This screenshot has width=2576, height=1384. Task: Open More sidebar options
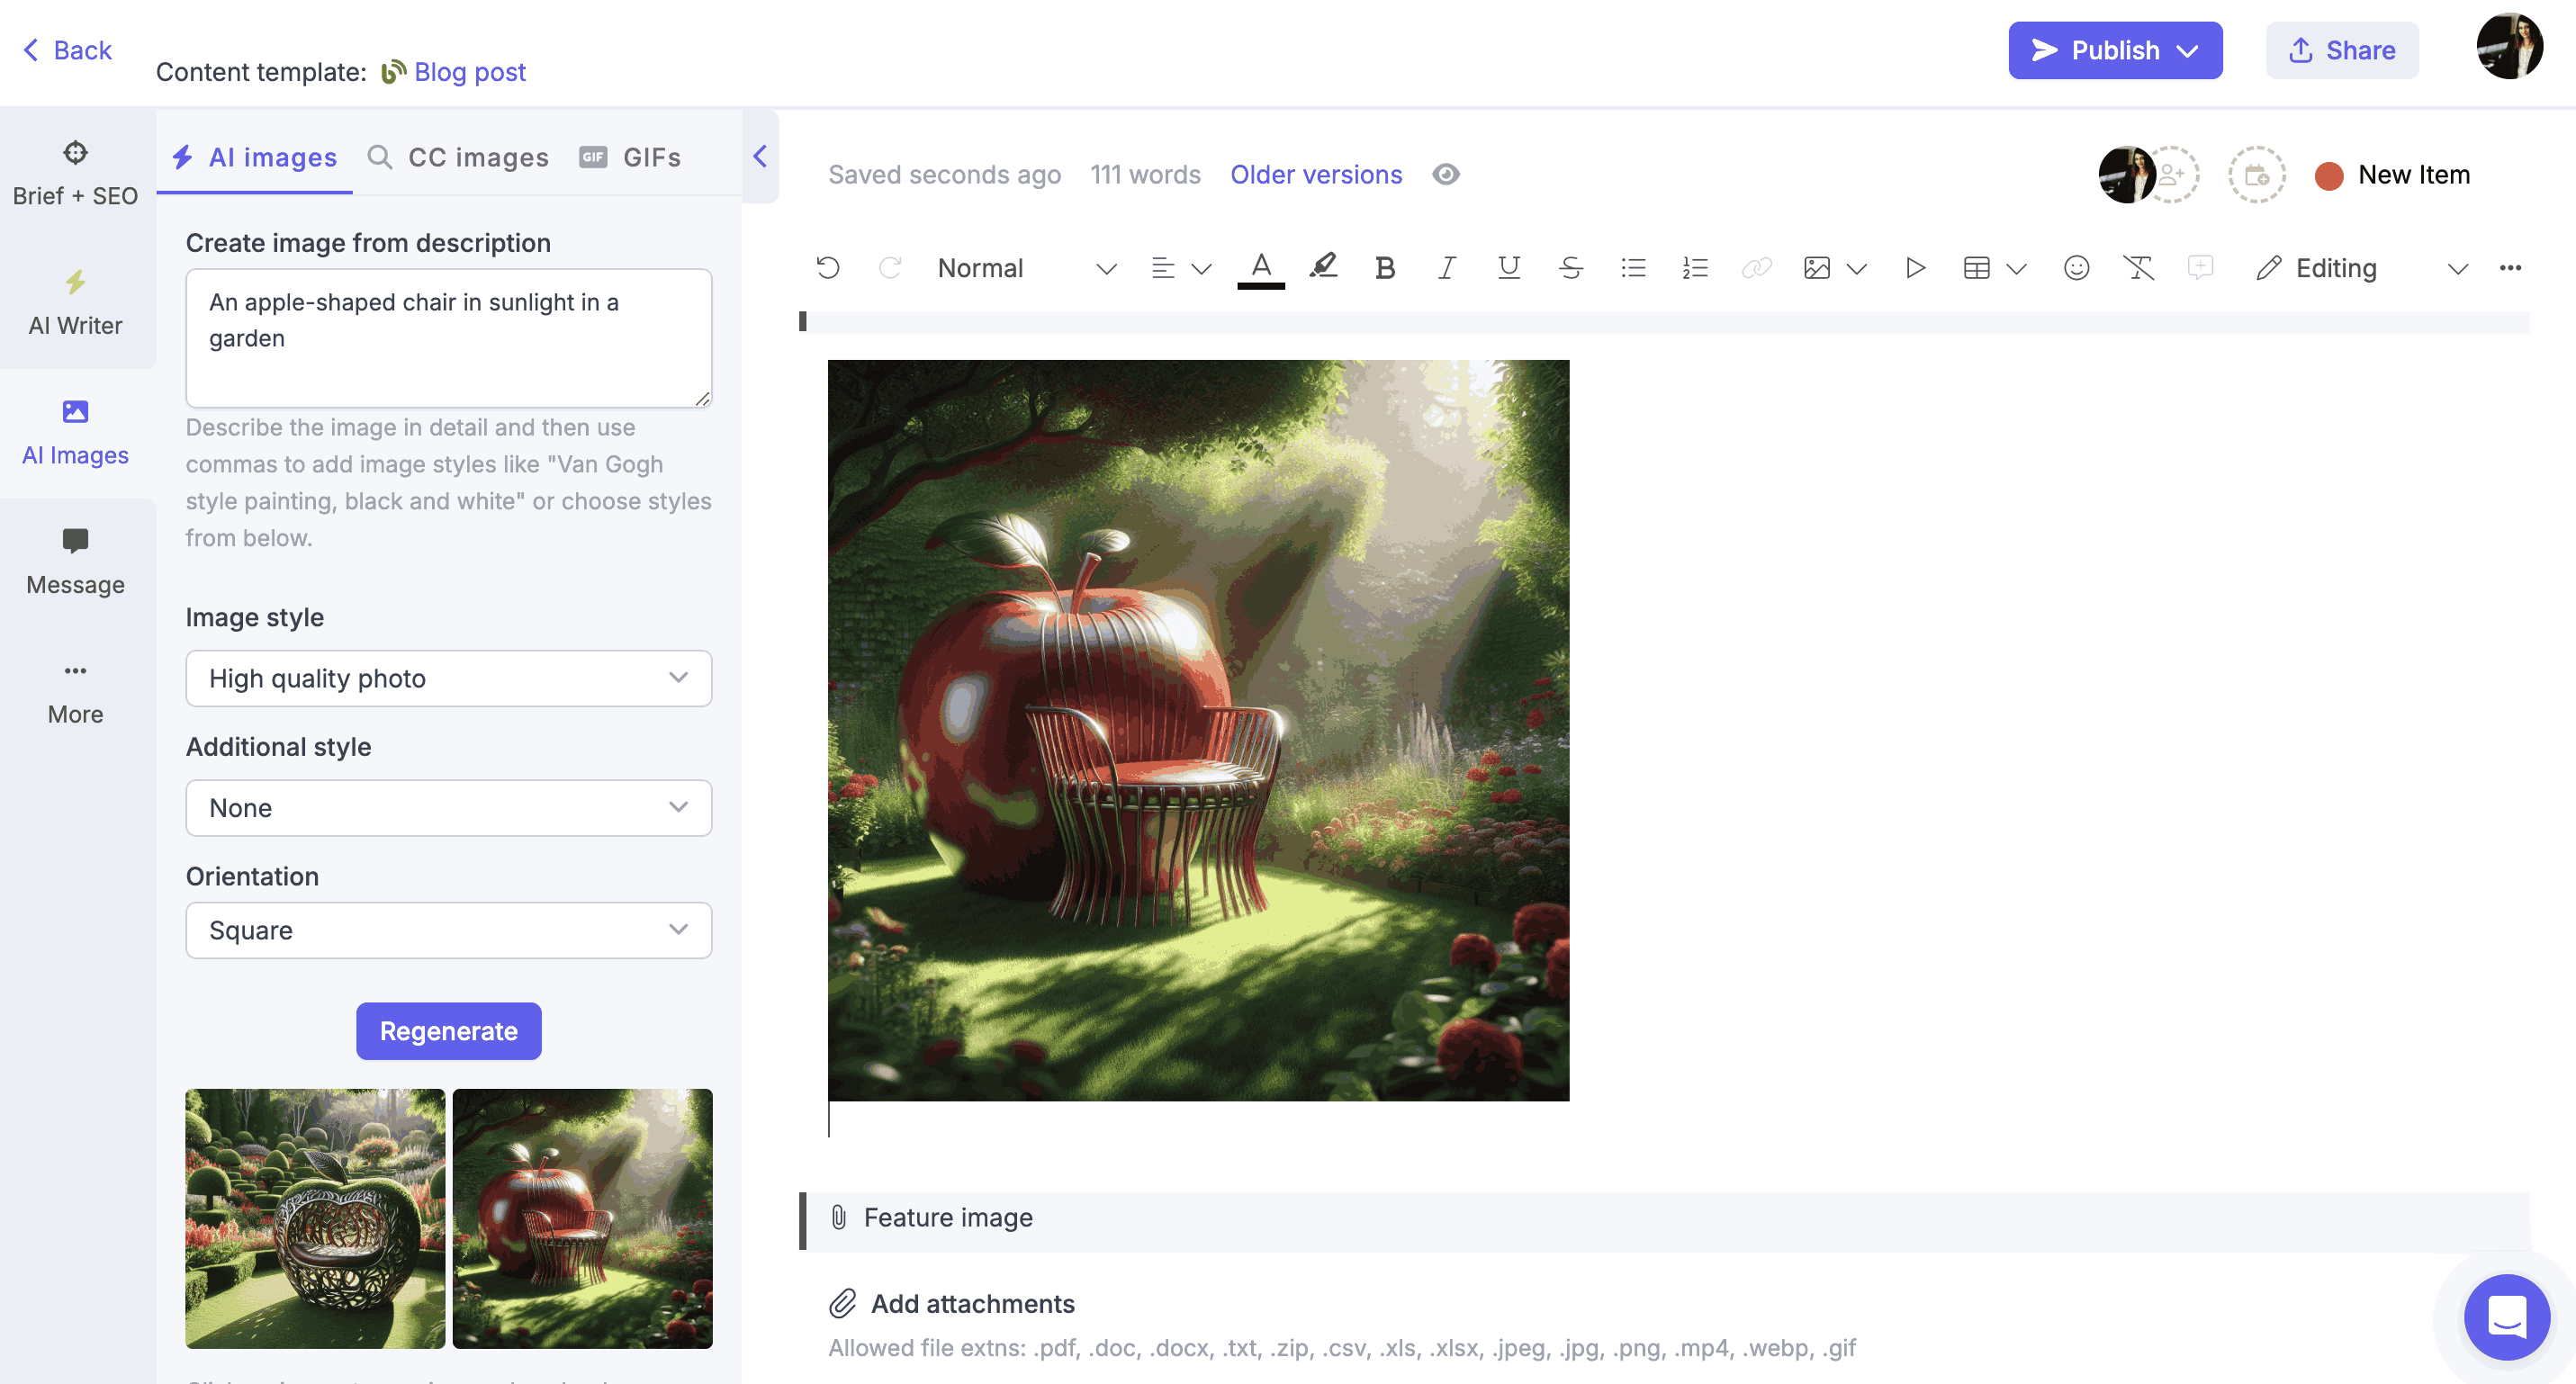tap(76, 693)
